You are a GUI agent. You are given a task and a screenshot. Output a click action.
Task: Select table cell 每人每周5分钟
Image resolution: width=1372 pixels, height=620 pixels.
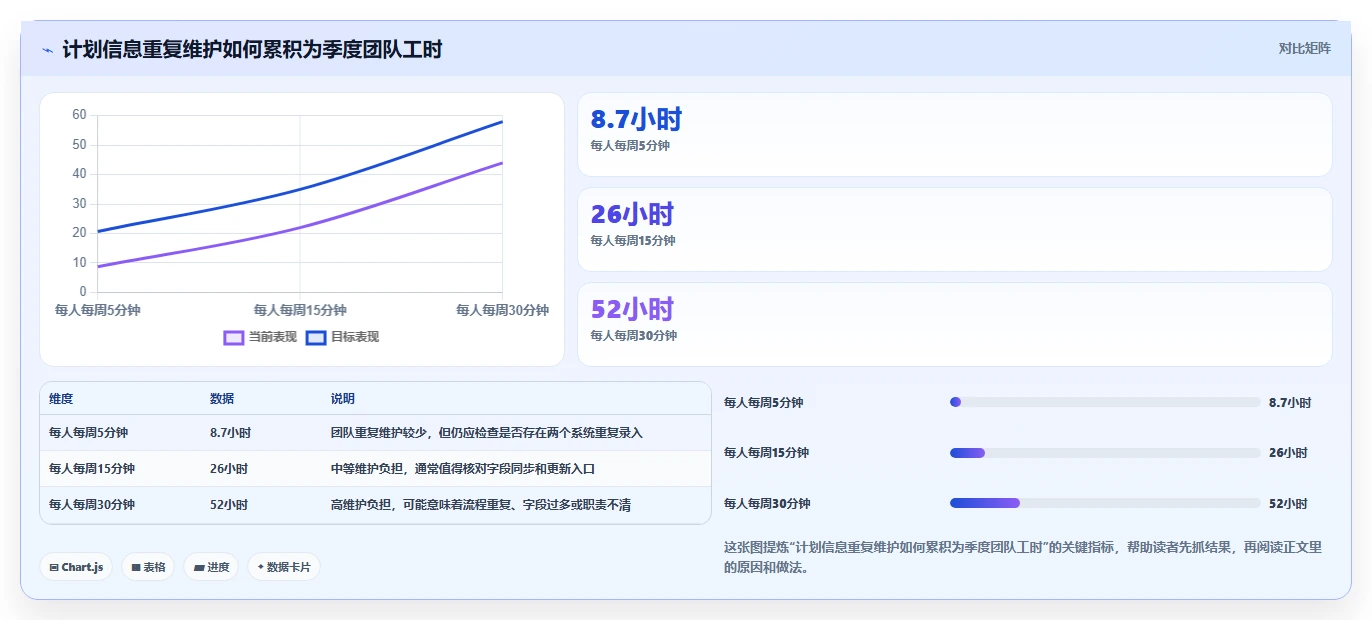click(x=88, y=433)
